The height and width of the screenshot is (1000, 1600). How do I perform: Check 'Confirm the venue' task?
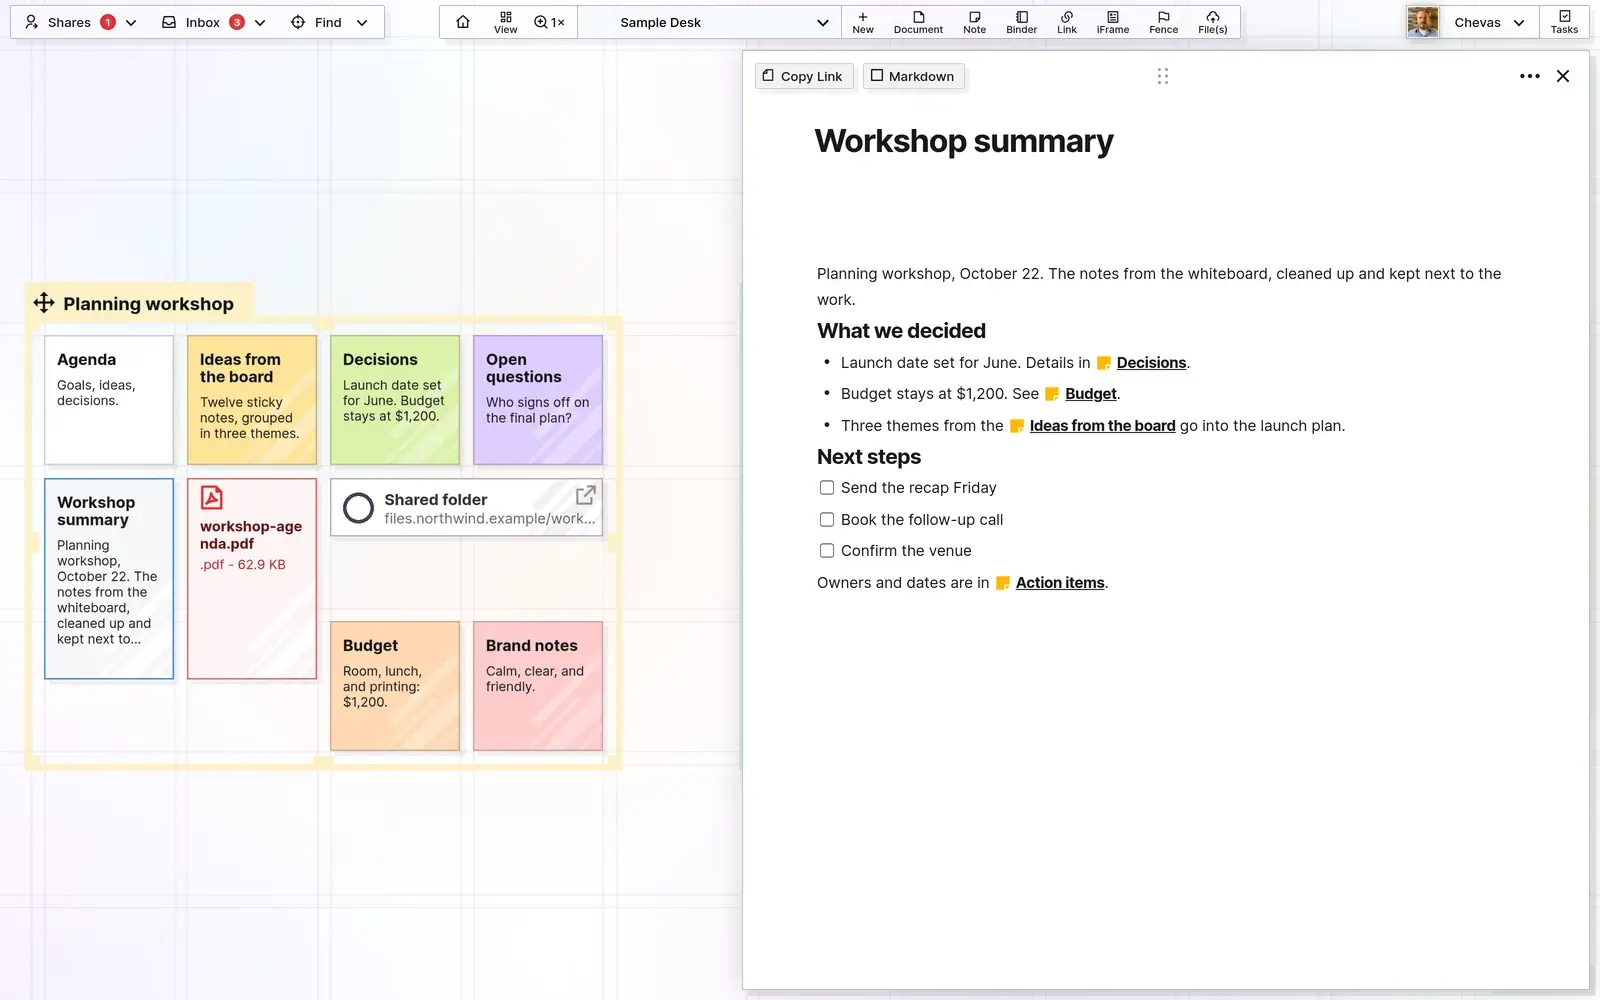(x=827, y=551)
